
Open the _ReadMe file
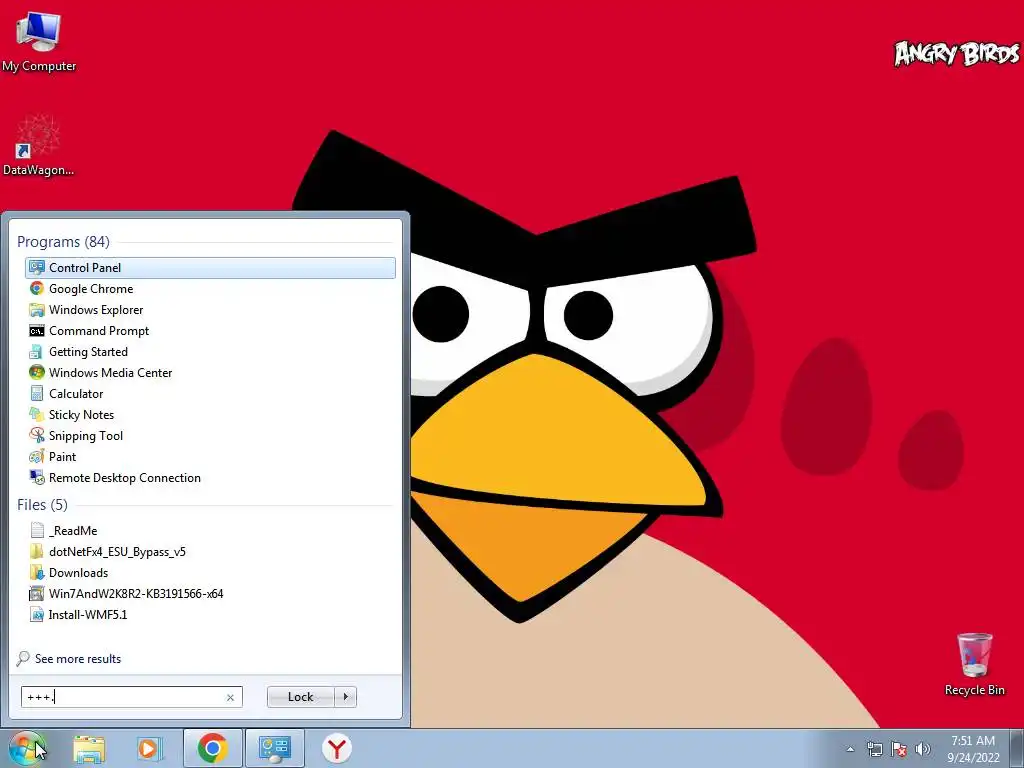[210, 530]
